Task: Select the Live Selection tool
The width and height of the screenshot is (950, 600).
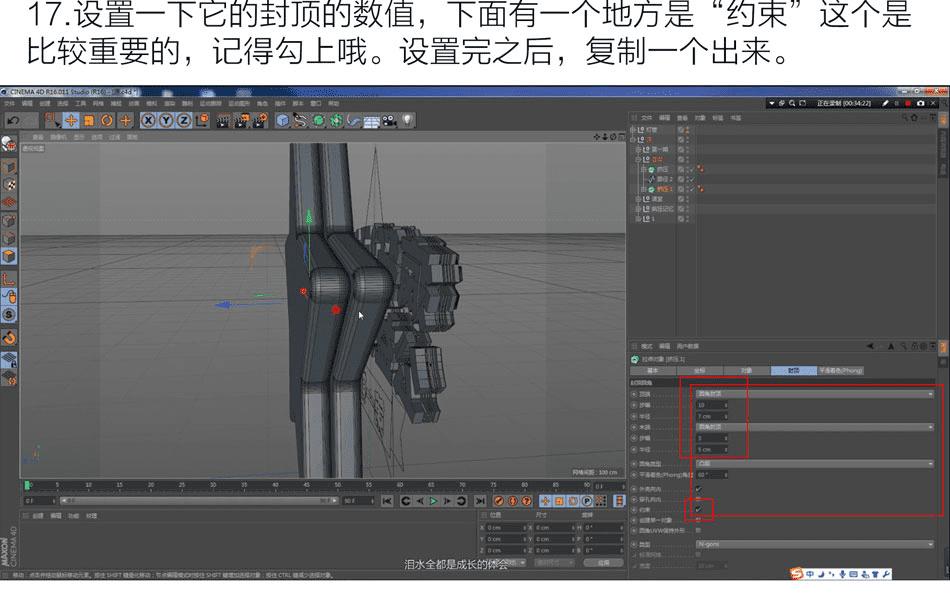Action: (53, 121)
